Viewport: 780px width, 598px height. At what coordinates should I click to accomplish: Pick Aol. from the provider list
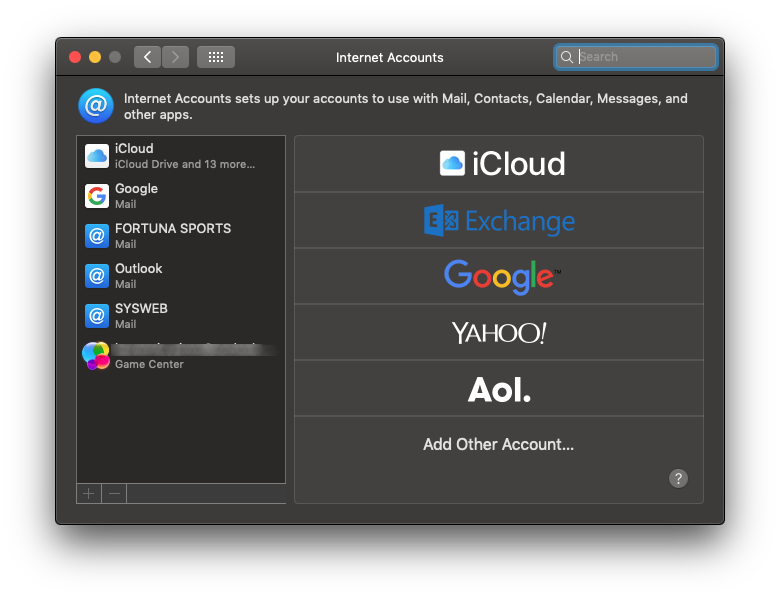click(x=499, y=389)
